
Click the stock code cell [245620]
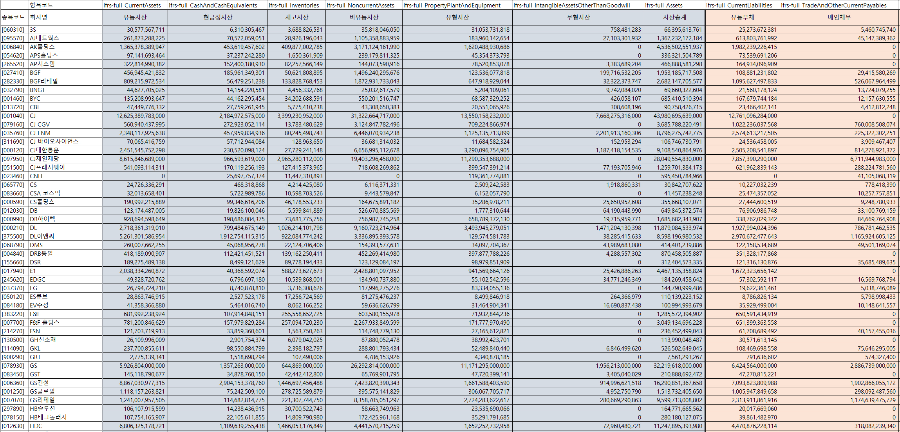14,278
